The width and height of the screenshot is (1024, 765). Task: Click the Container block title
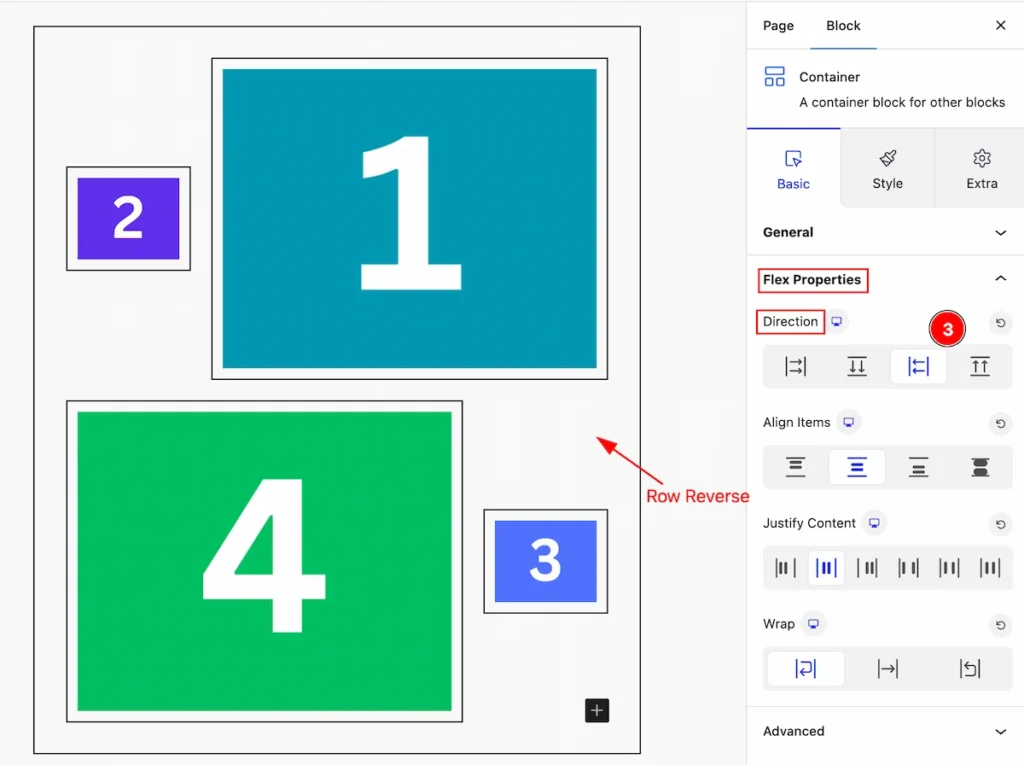[829, 77]
